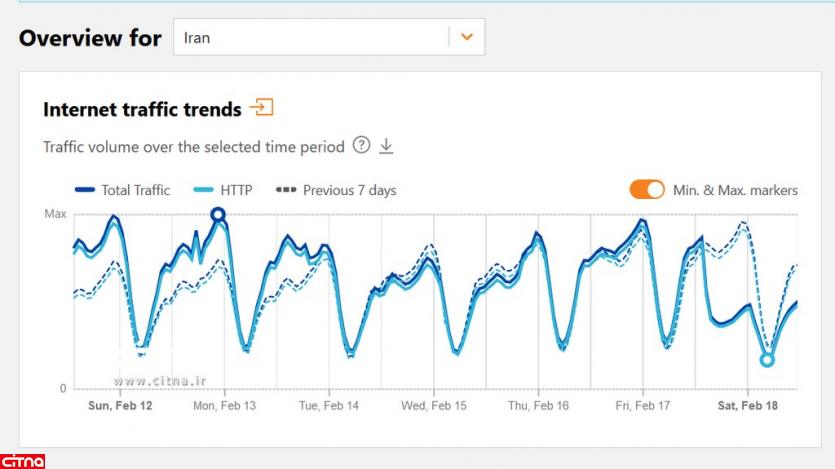Toggle the Total Traffic legend series
This screenshot has width=835, height=469.
coord(122,190)
